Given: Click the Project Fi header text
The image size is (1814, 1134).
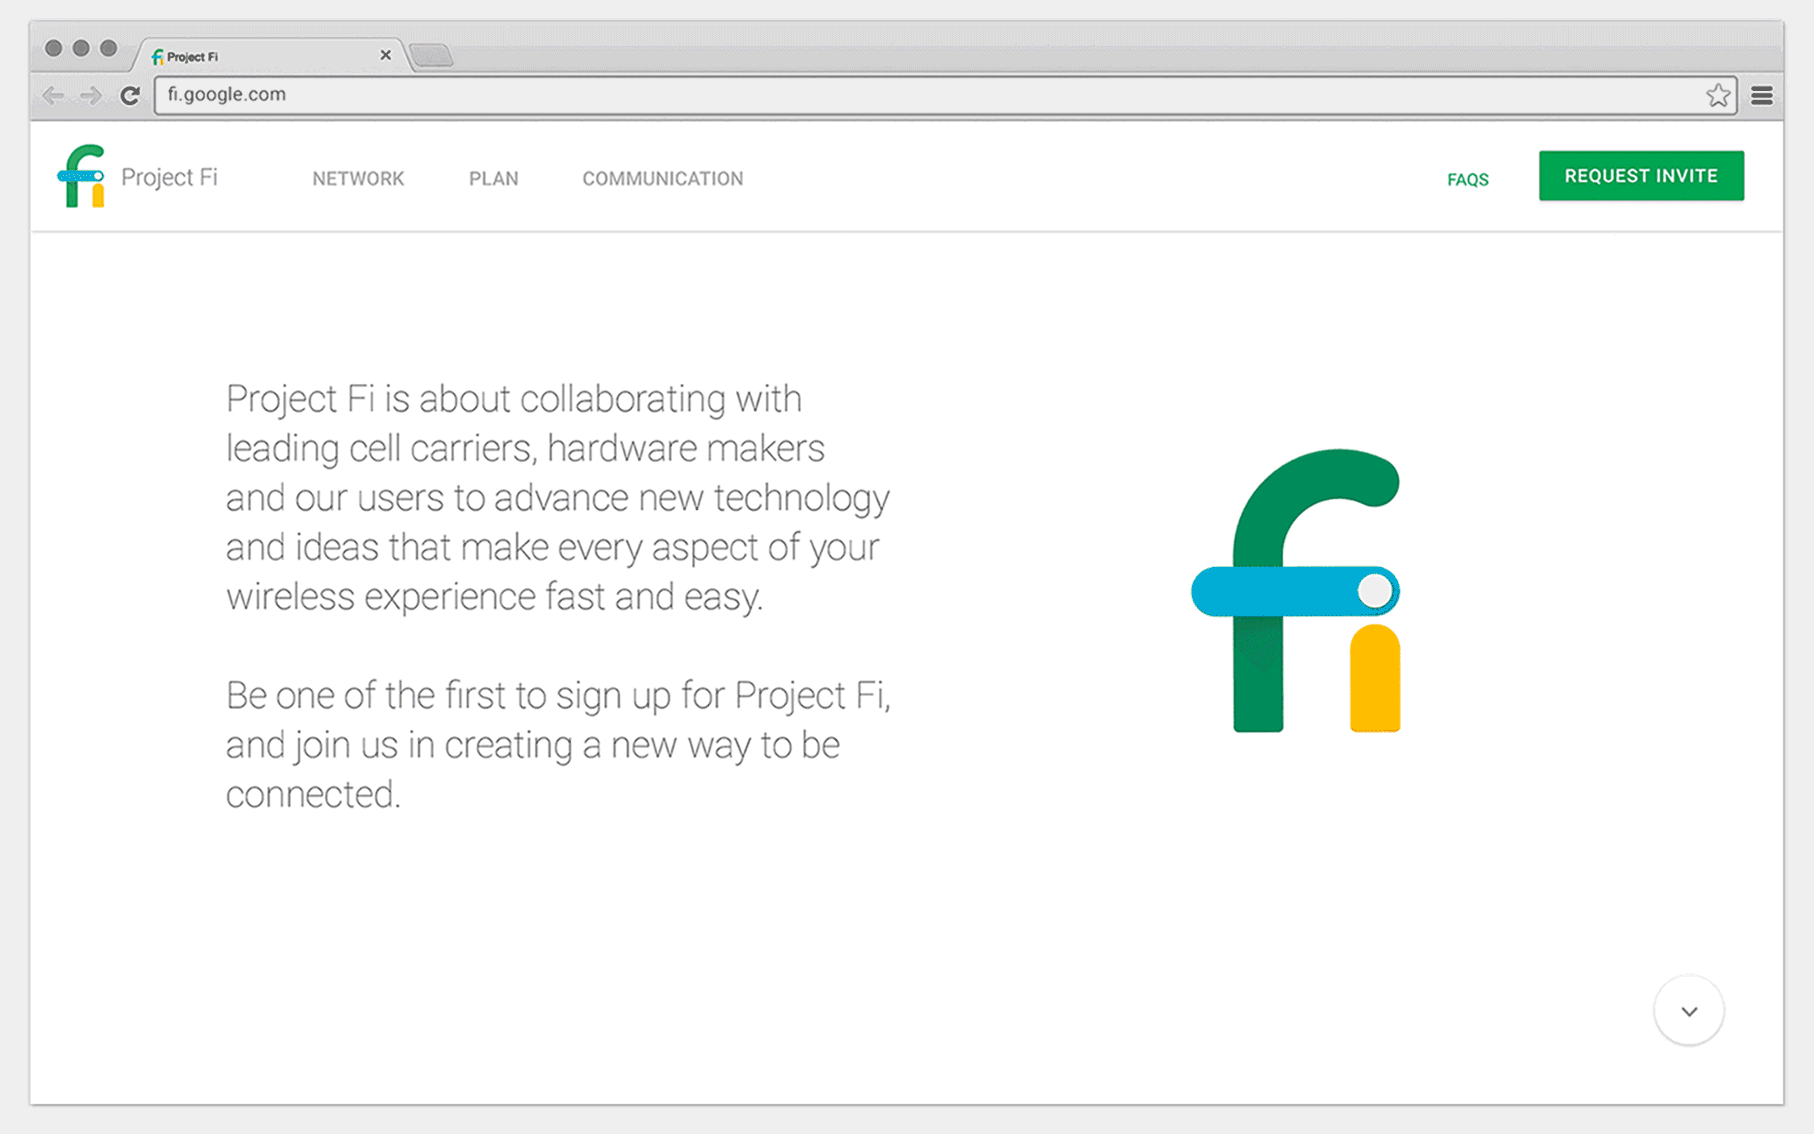Looking at the screenshot, I should (x=169, y=177).
